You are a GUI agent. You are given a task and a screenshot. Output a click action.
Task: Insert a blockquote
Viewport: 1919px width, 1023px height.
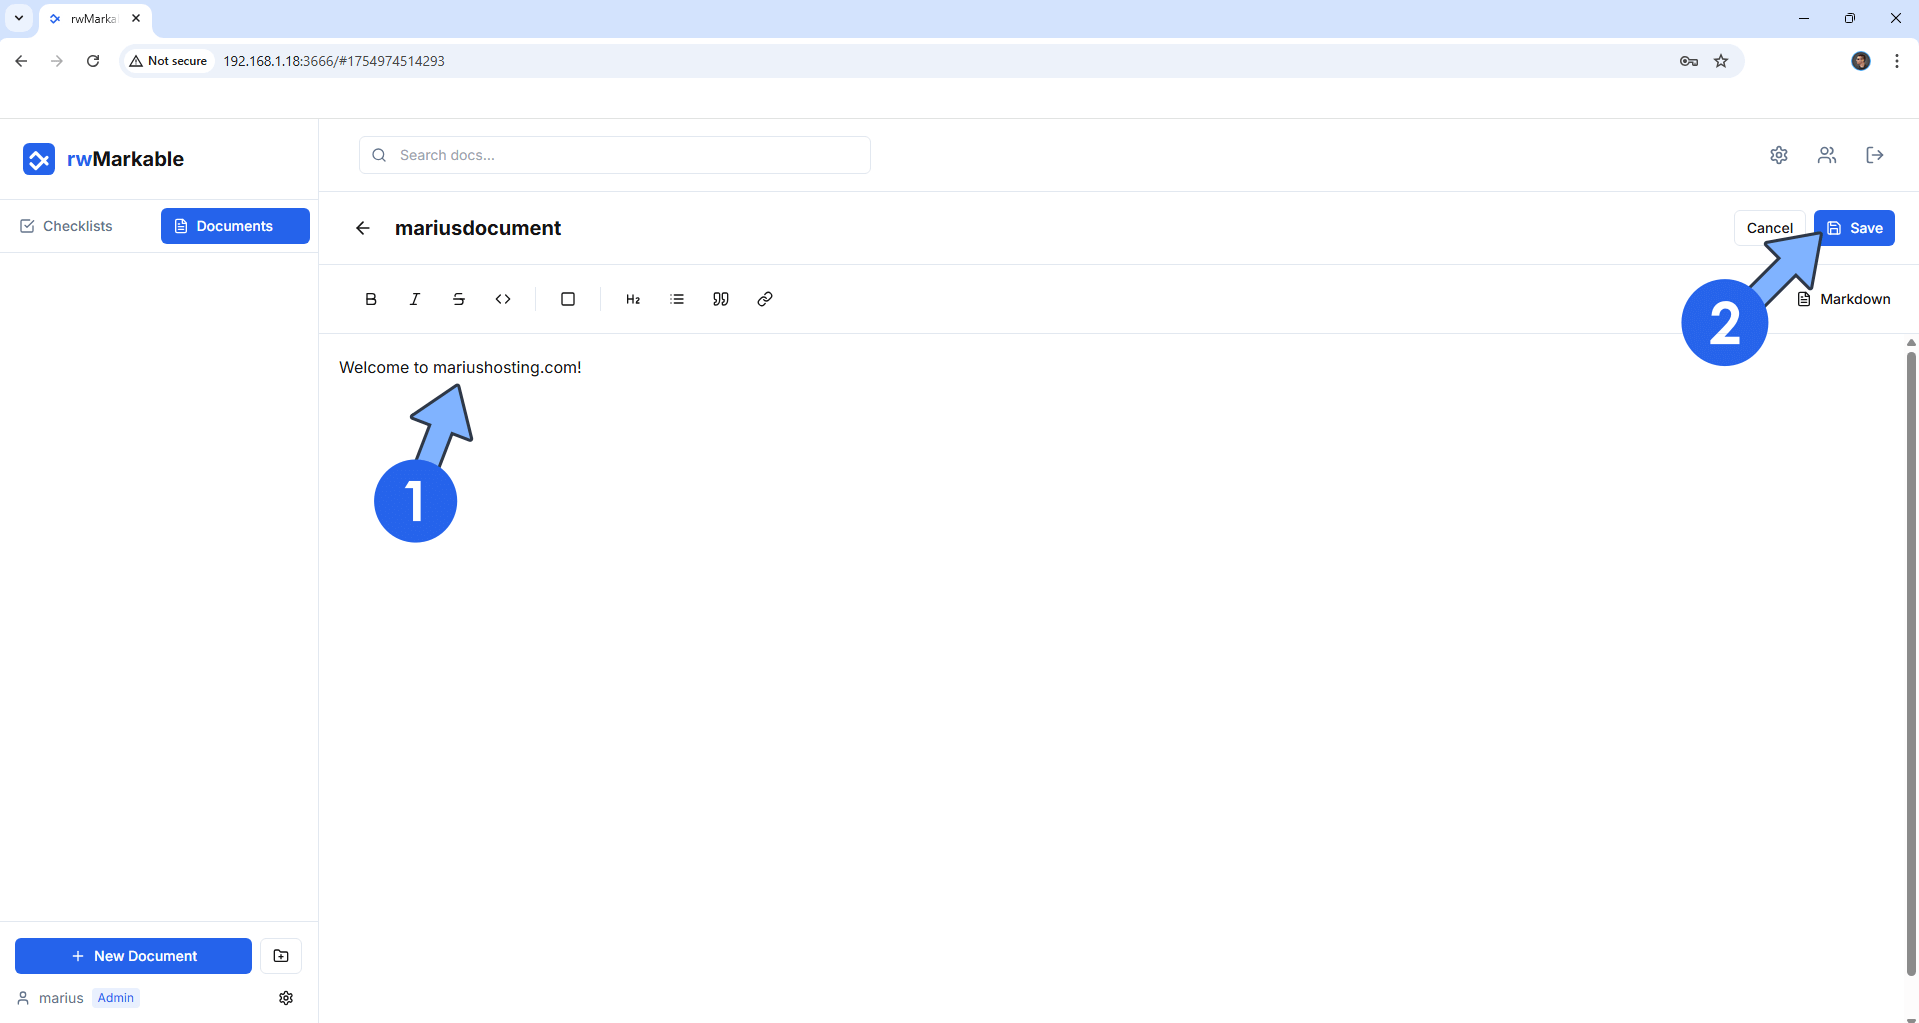[x=721, y=299]
